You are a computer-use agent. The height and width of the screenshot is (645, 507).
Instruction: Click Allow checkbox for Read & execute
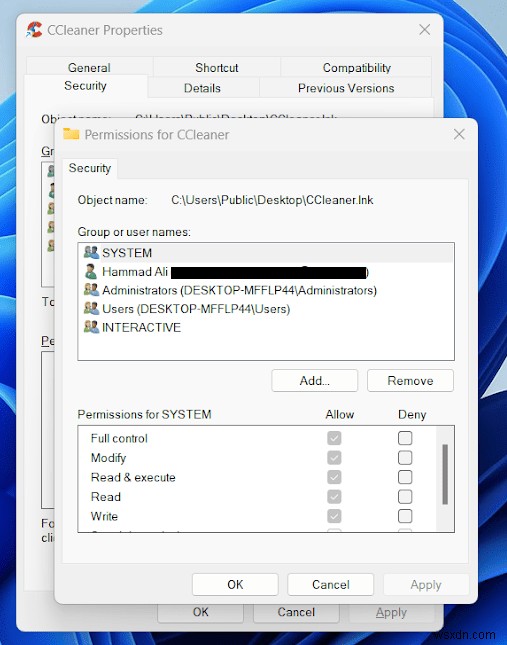coord(334,477)
